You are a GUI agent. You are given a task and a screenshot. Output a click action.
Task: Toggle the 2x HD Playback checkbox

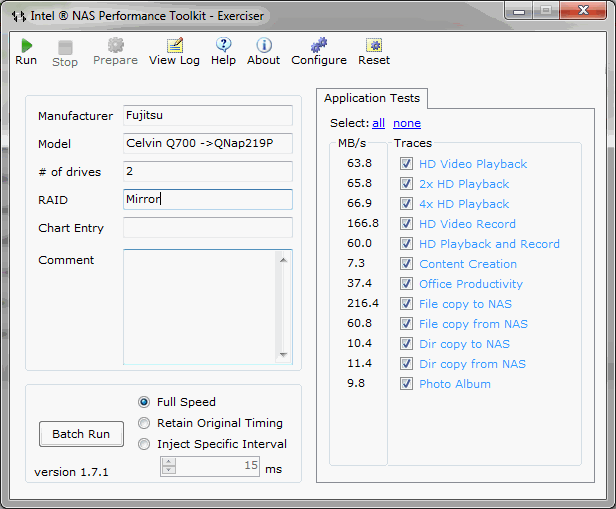pos(406,183)
